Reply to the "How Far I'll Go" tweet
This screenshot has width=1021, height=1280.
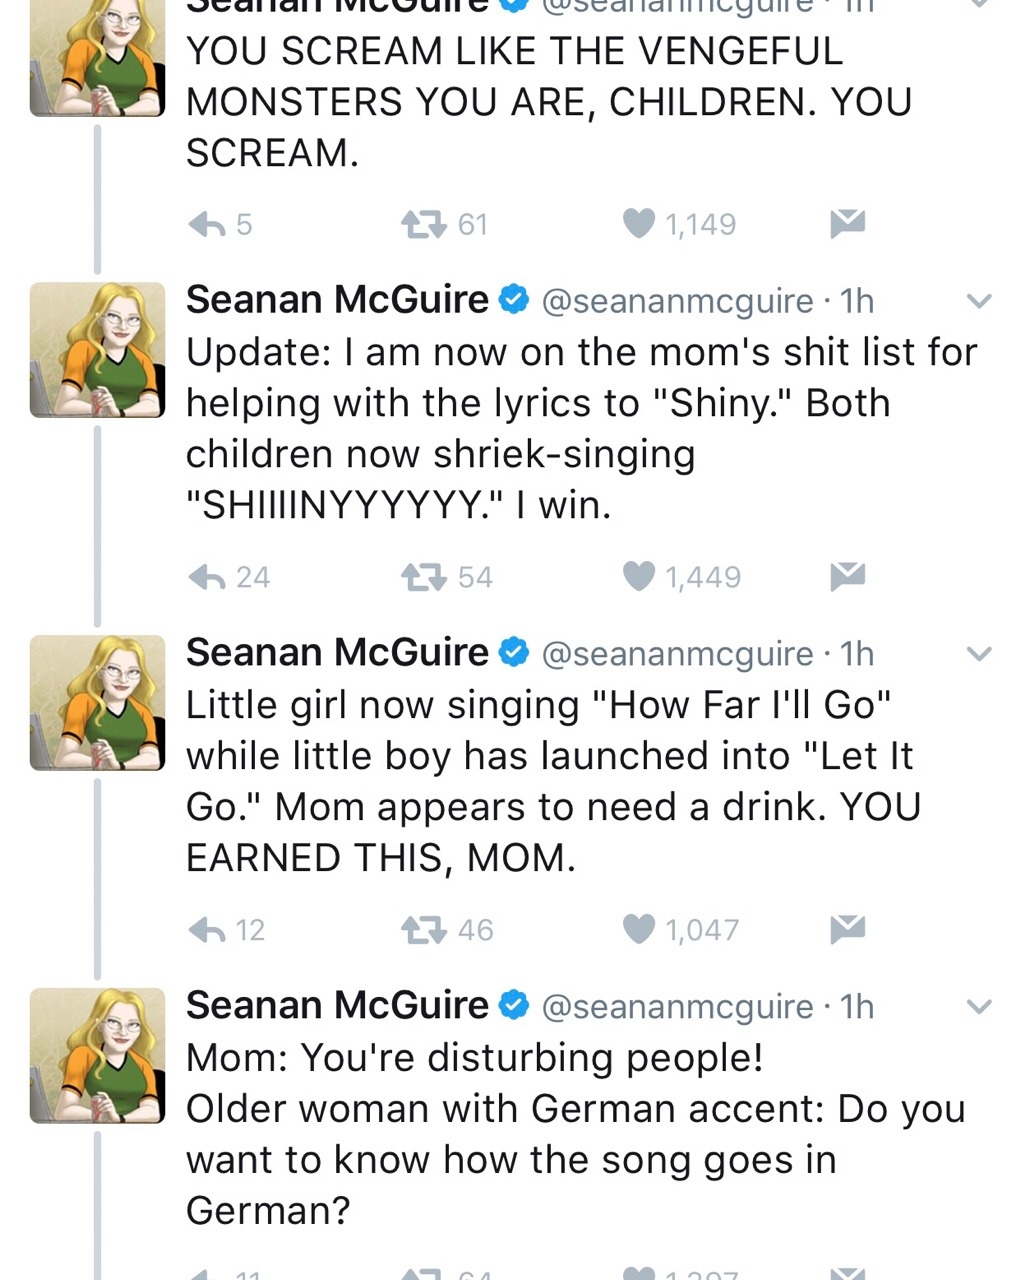point(207,930)
